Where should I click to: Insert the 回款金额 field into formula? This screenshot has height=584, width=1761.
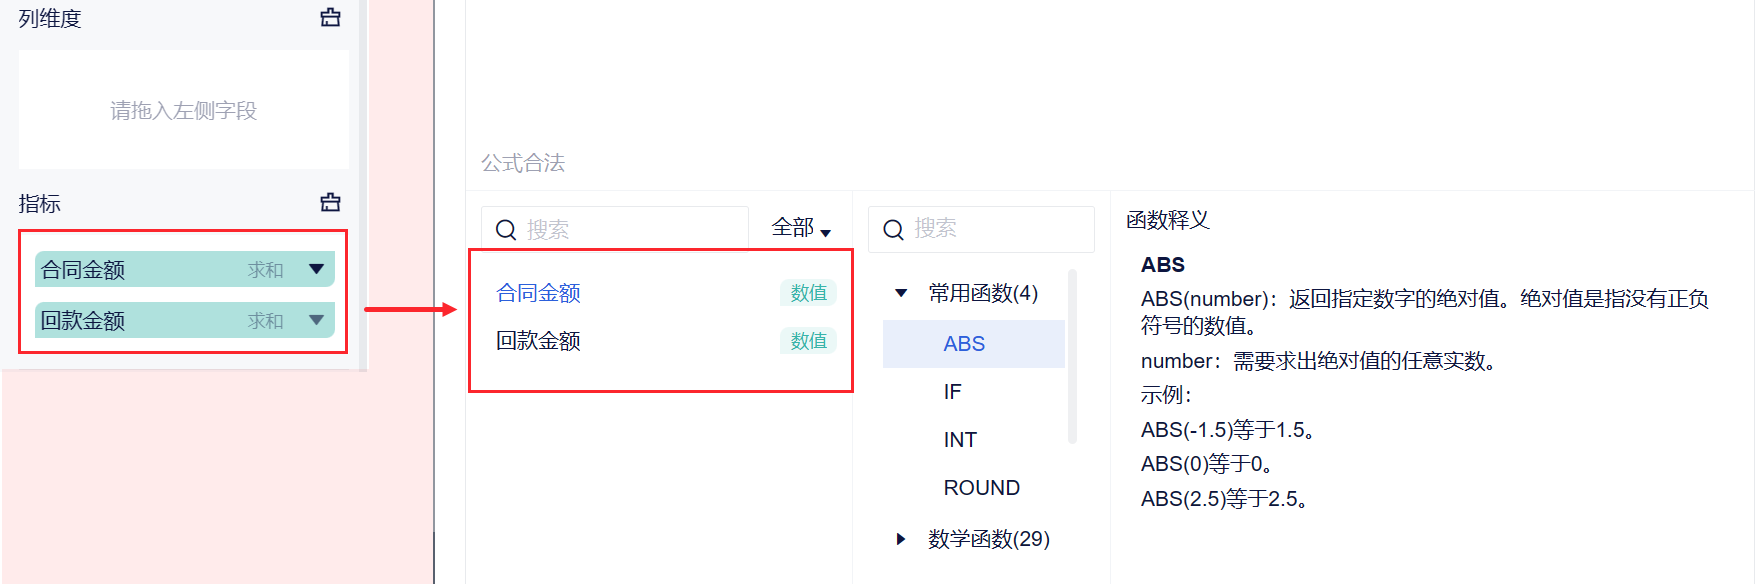point(539,341)
